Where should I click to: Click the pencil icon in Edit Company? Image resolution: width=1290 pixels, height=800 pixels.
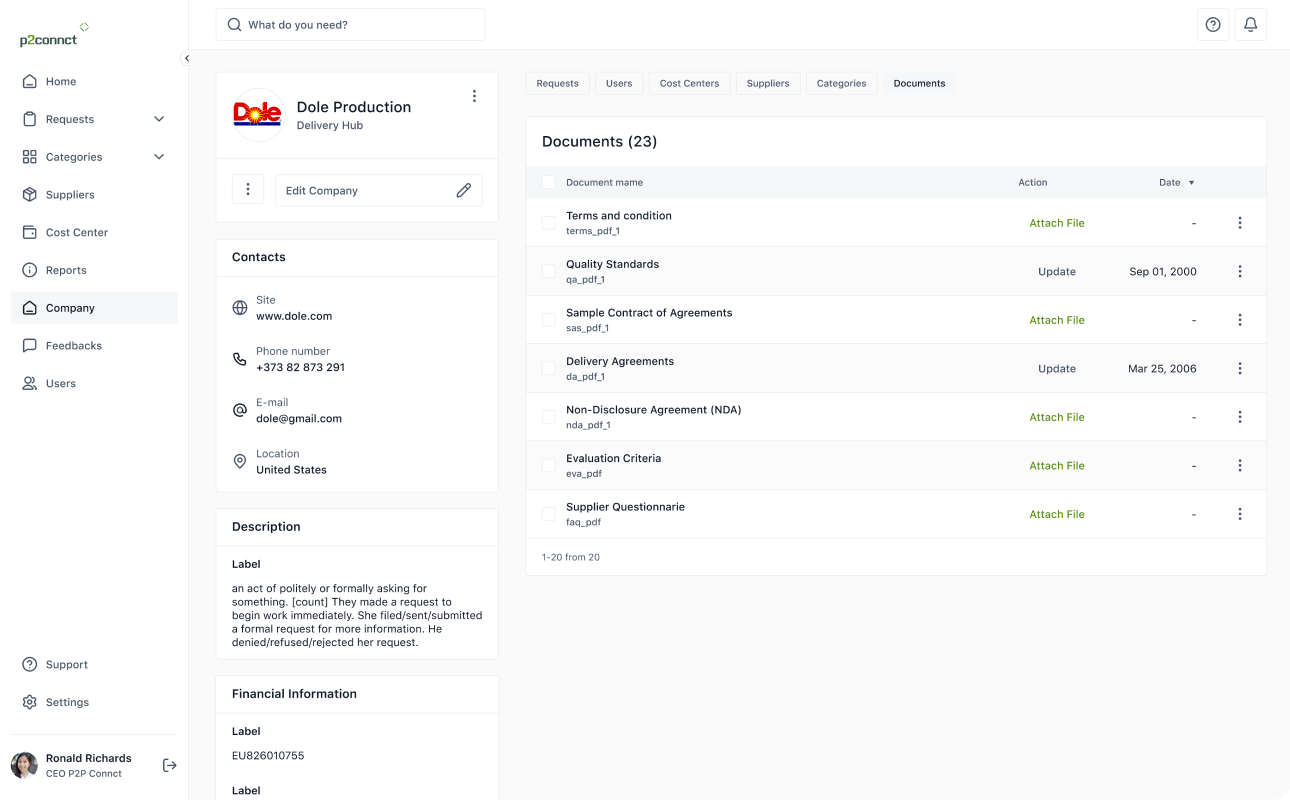pos(463,190)
